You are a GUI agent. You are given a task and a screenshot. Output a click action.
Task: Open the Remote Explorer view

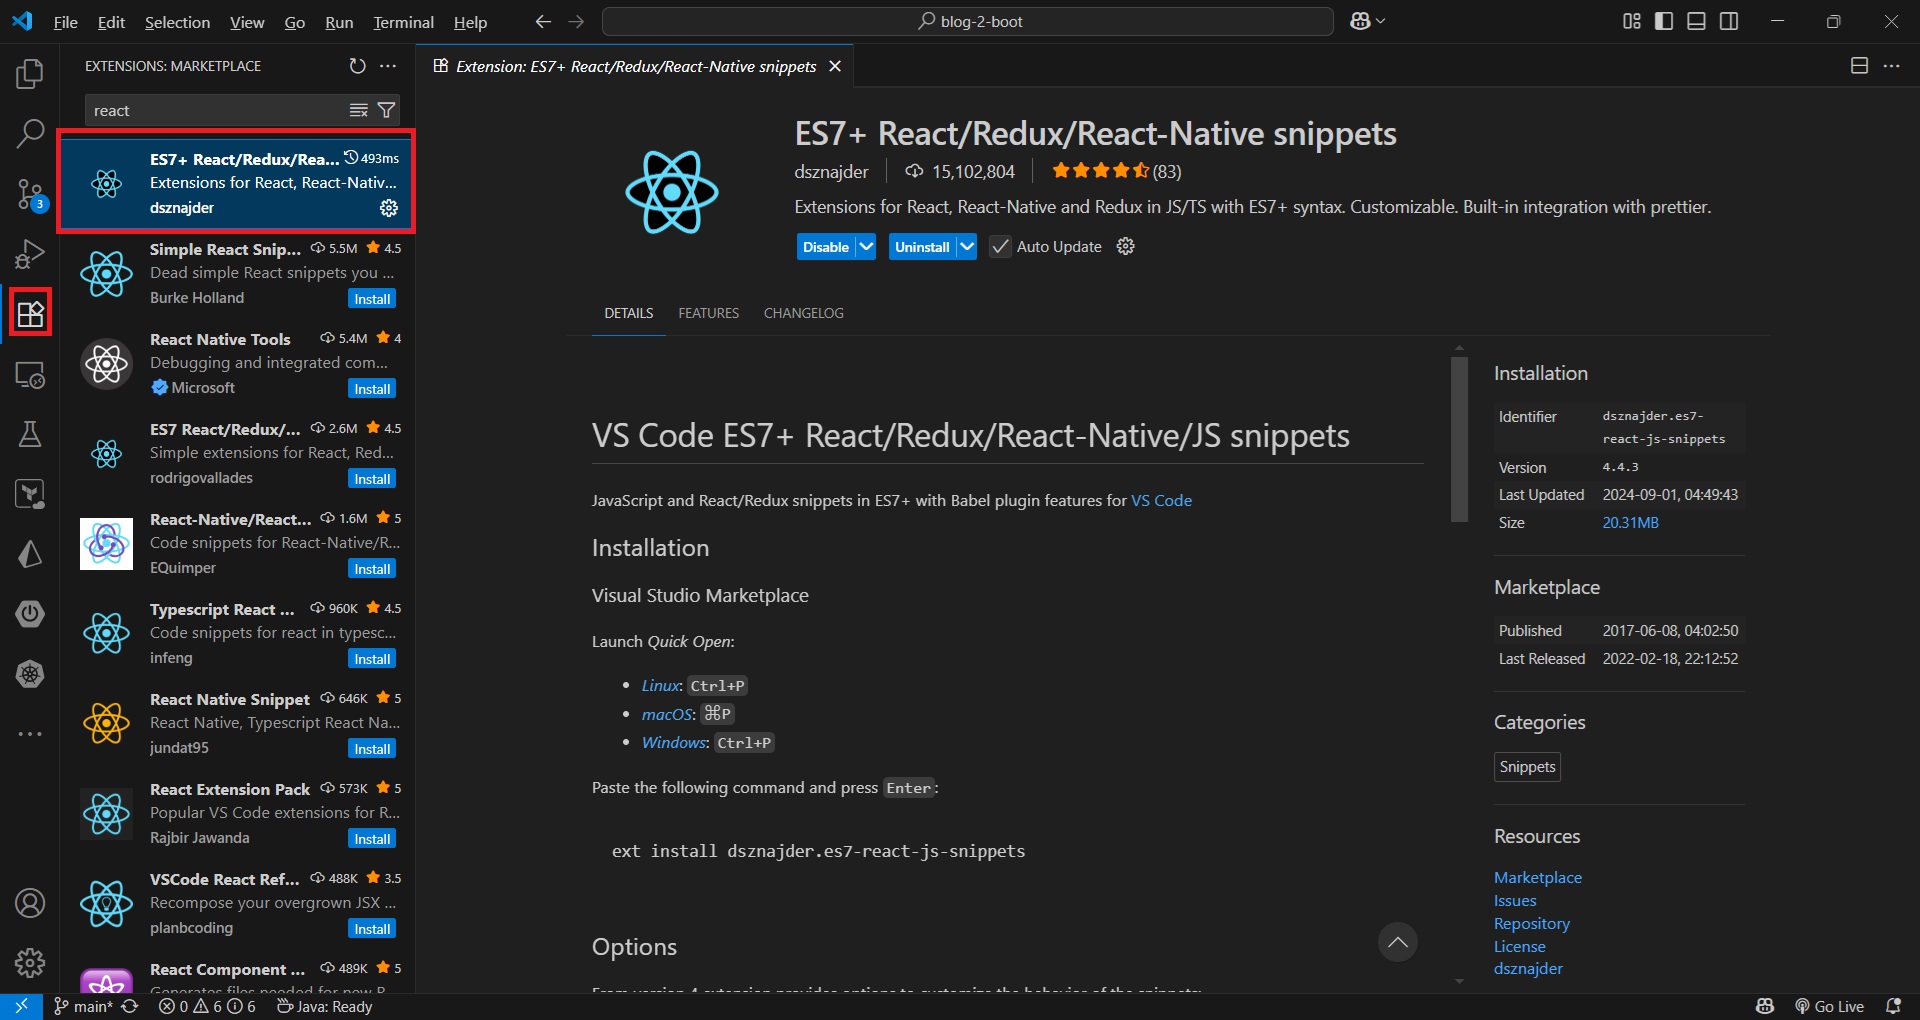point(30,375)
